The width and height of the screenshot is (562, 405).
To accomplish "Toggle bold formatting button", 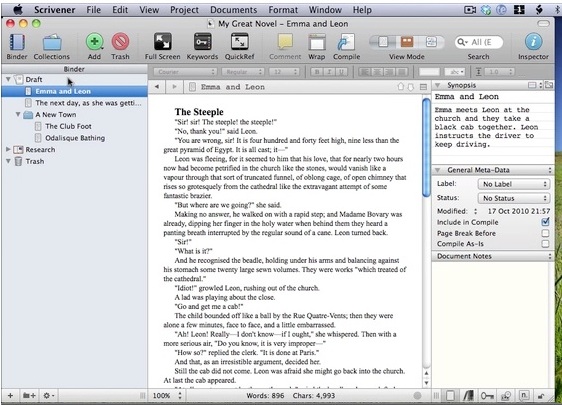I will tap(317, 72).
